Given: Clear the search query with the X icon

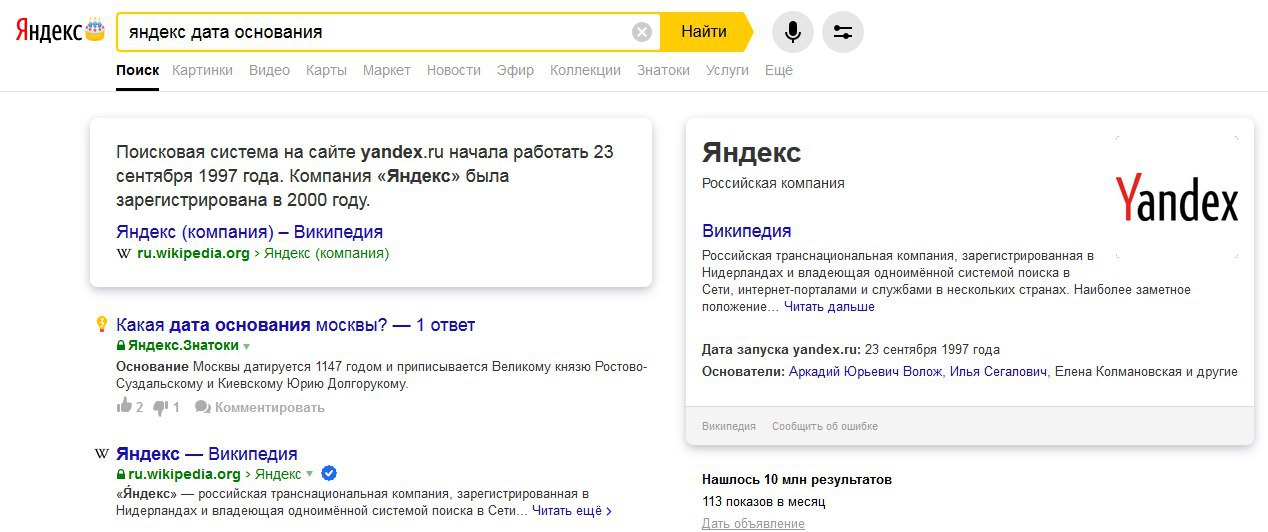Looking at the screenshot, I should tap(642, 32).
